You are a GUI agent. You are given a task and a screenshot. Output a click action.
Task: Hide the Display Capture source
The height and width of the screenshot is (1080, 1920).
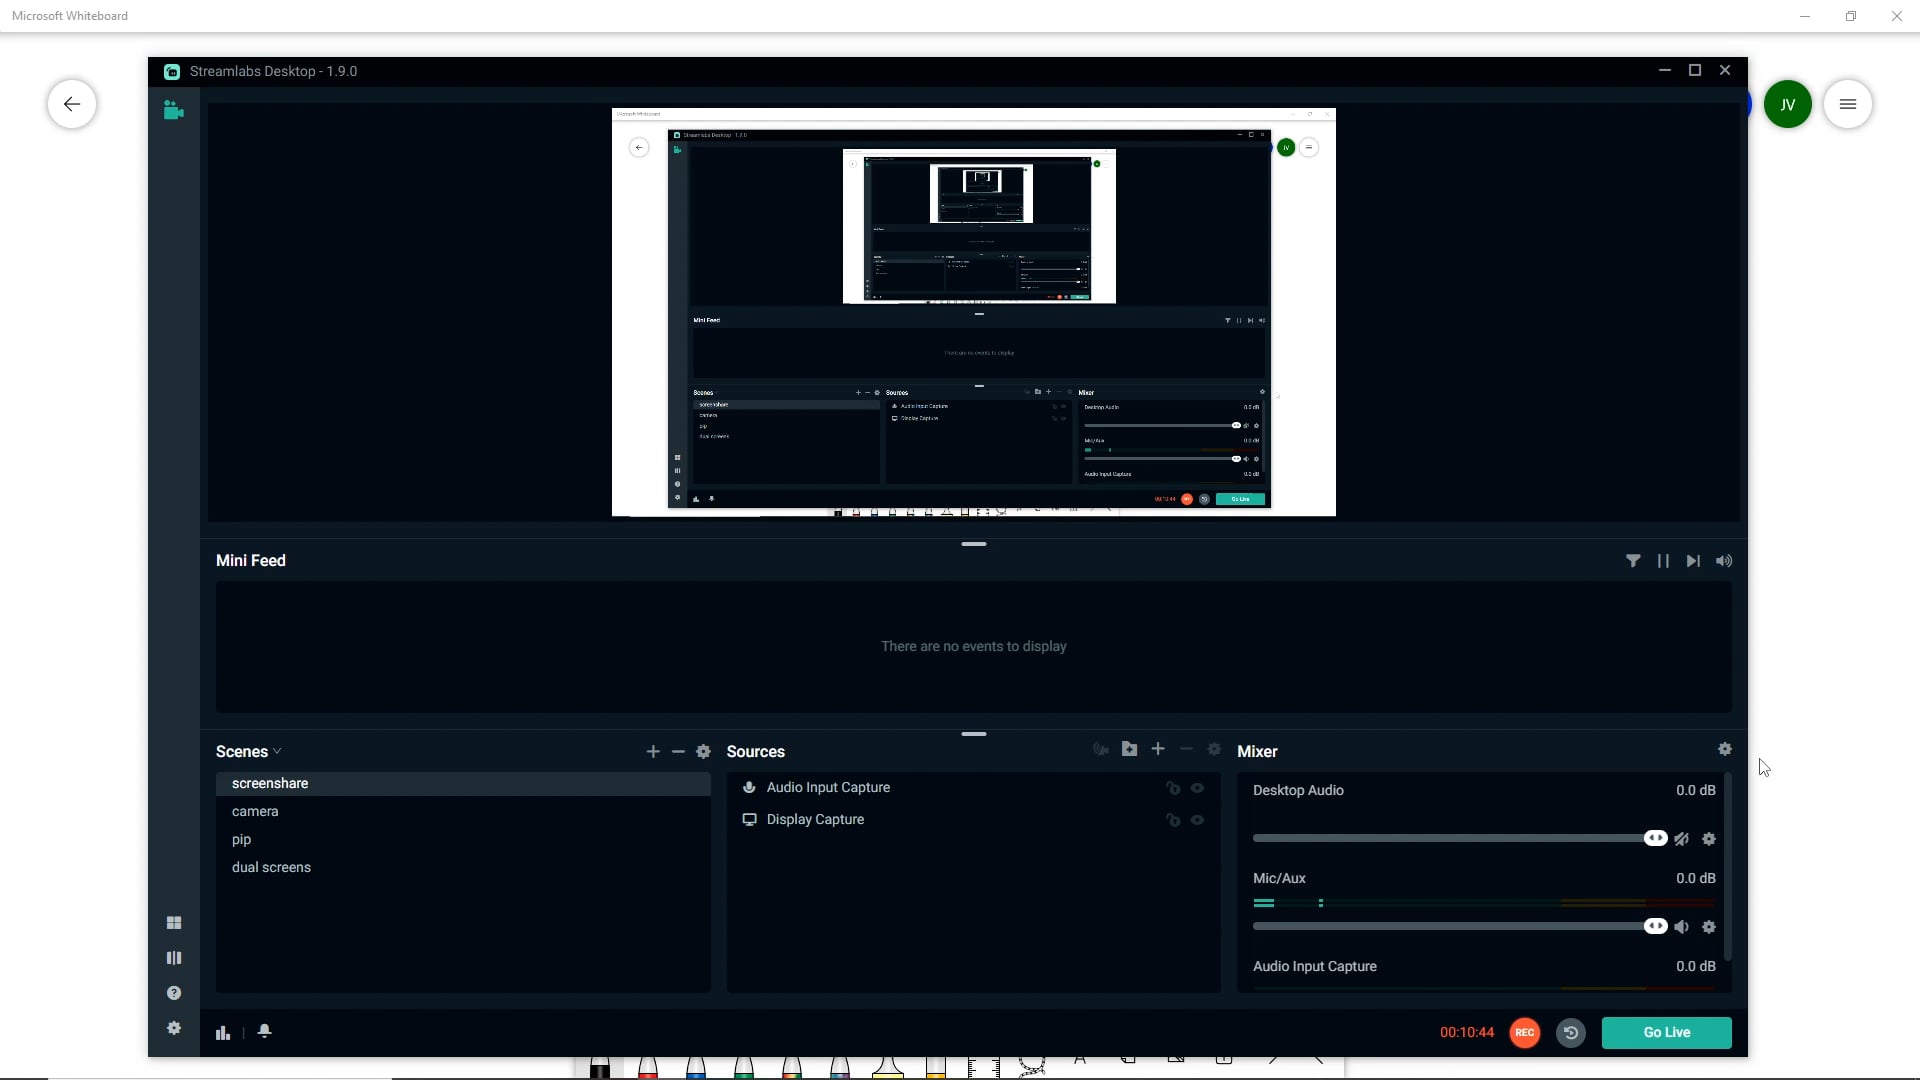click(1197, 820)
